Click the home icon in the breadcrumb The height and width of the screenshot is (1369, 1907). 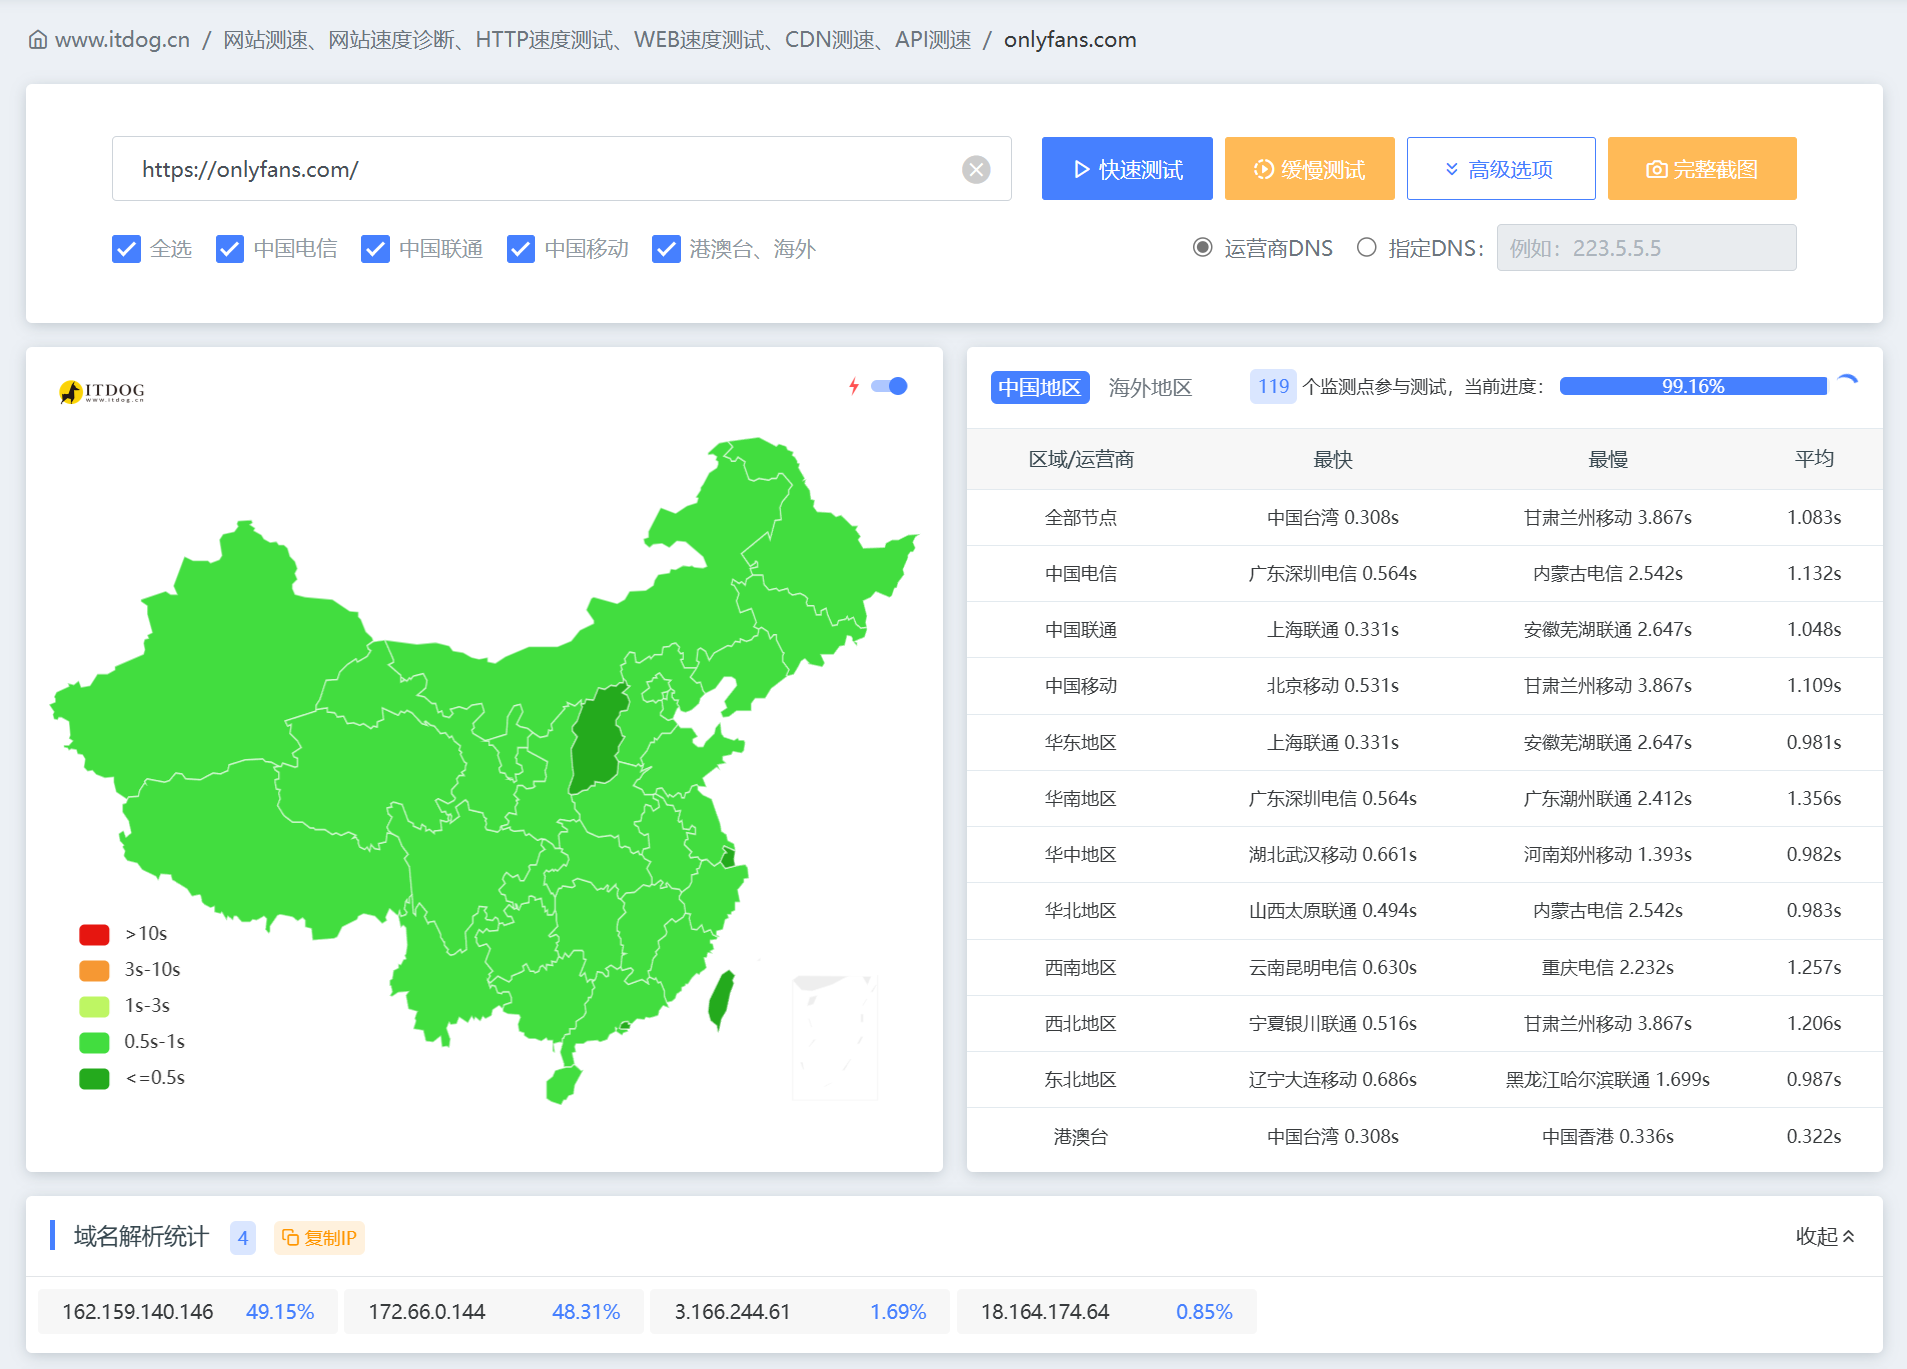[38, 40]
